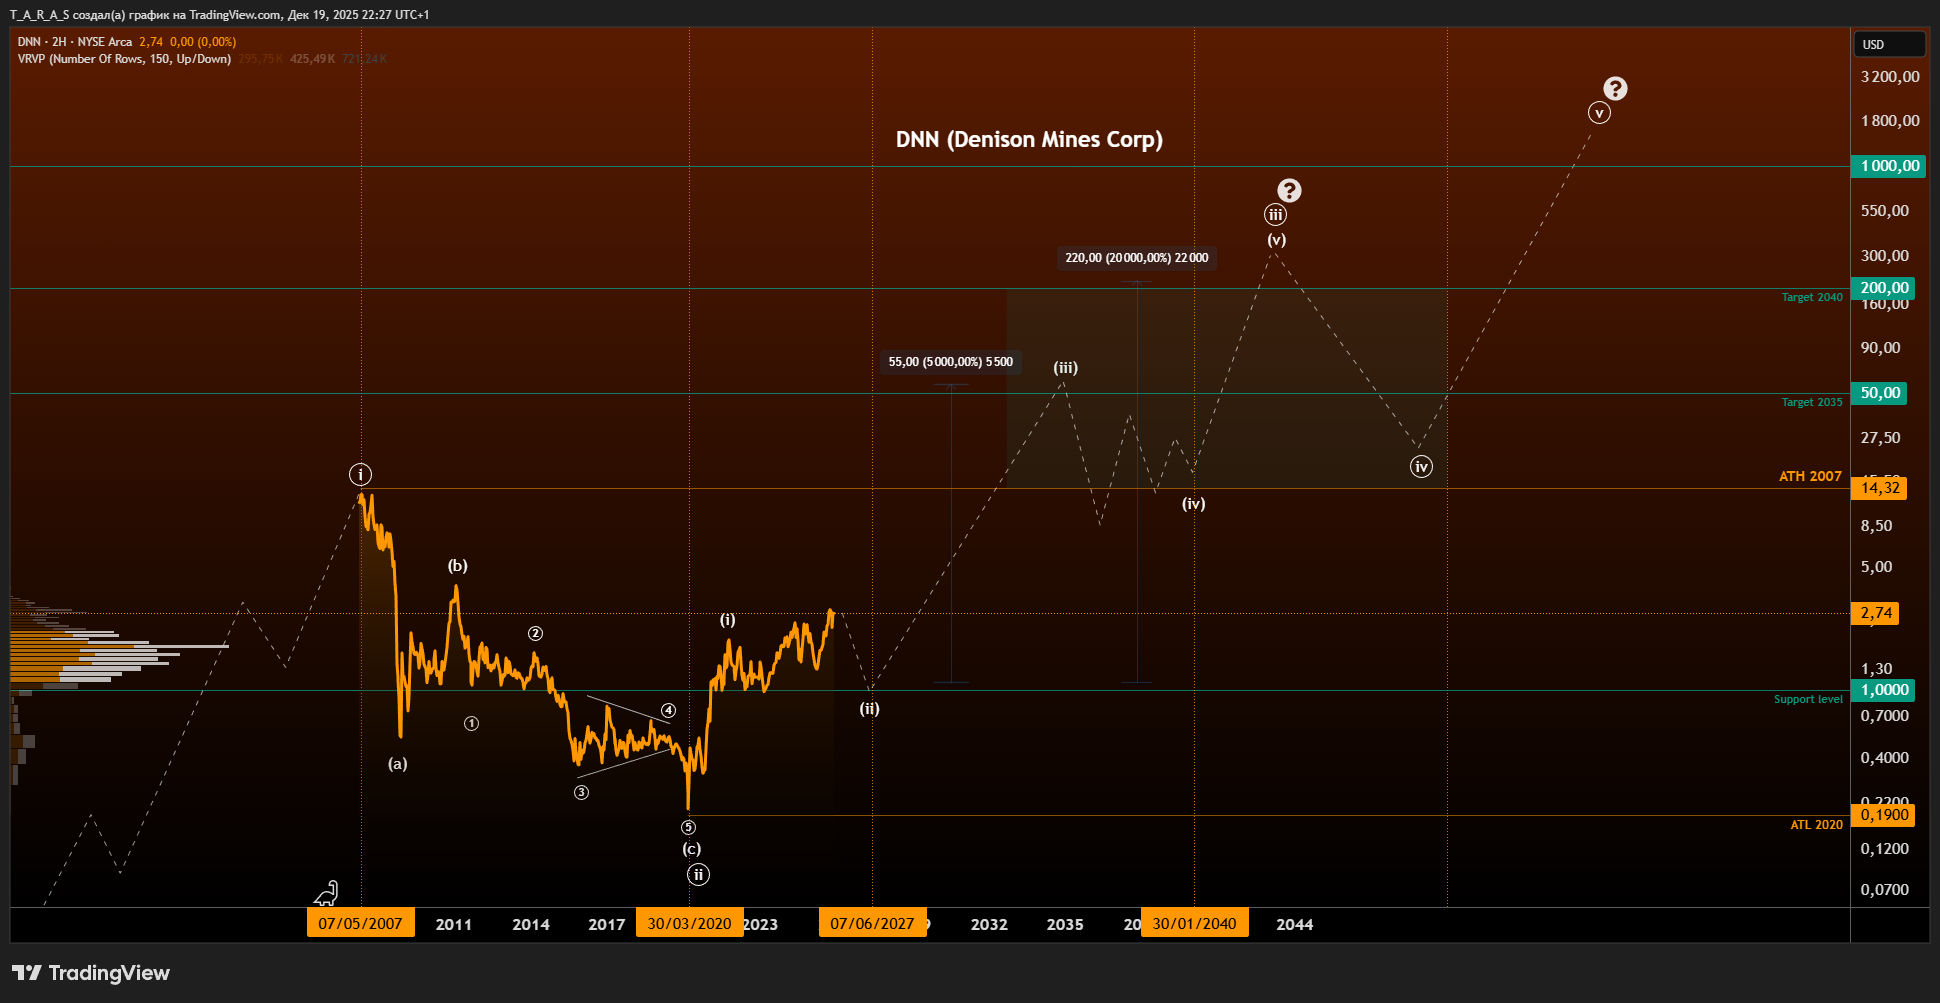Click the dinosaur icon near 07/05/2007
The image size is (1940, 1003).
coord(327,892)
